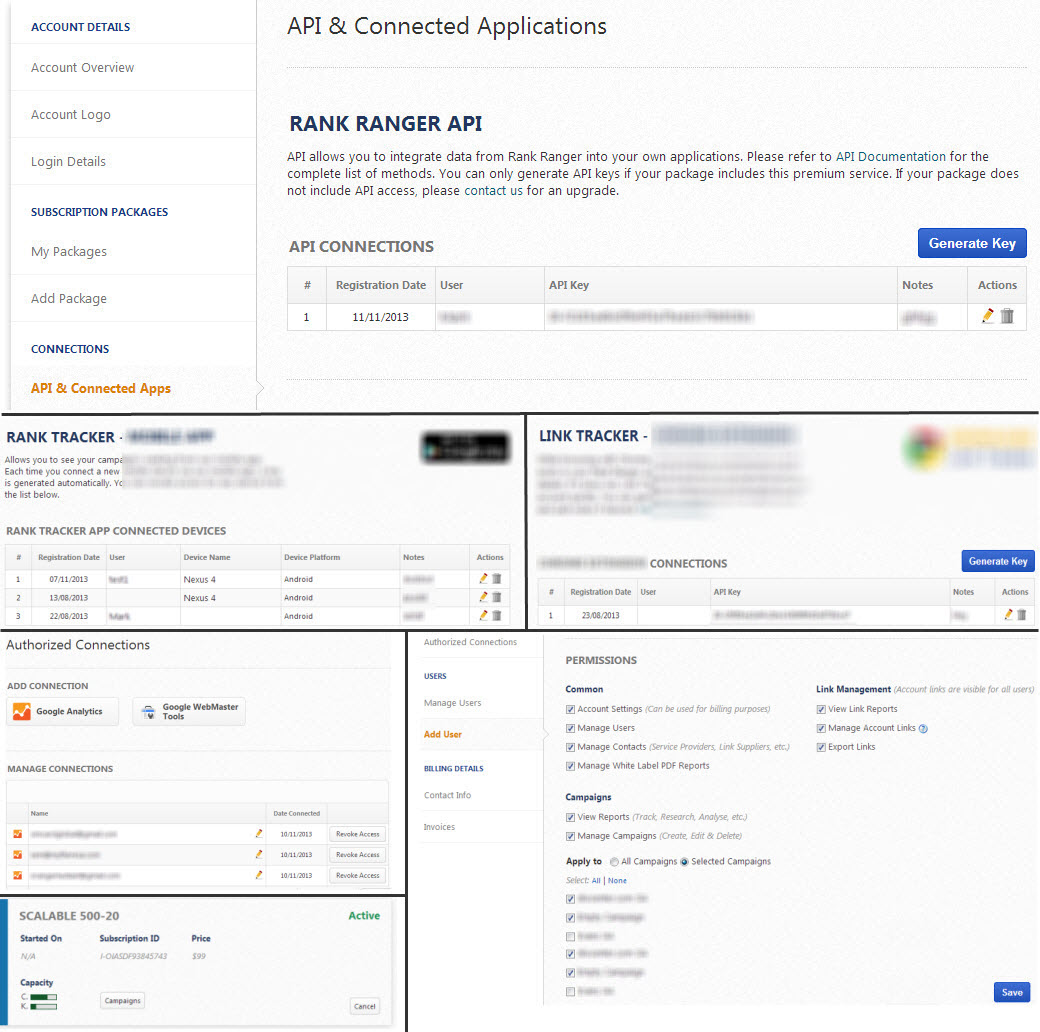Select the All Campaigns radio option
1040x1032 pixels.
click(613, 861)
